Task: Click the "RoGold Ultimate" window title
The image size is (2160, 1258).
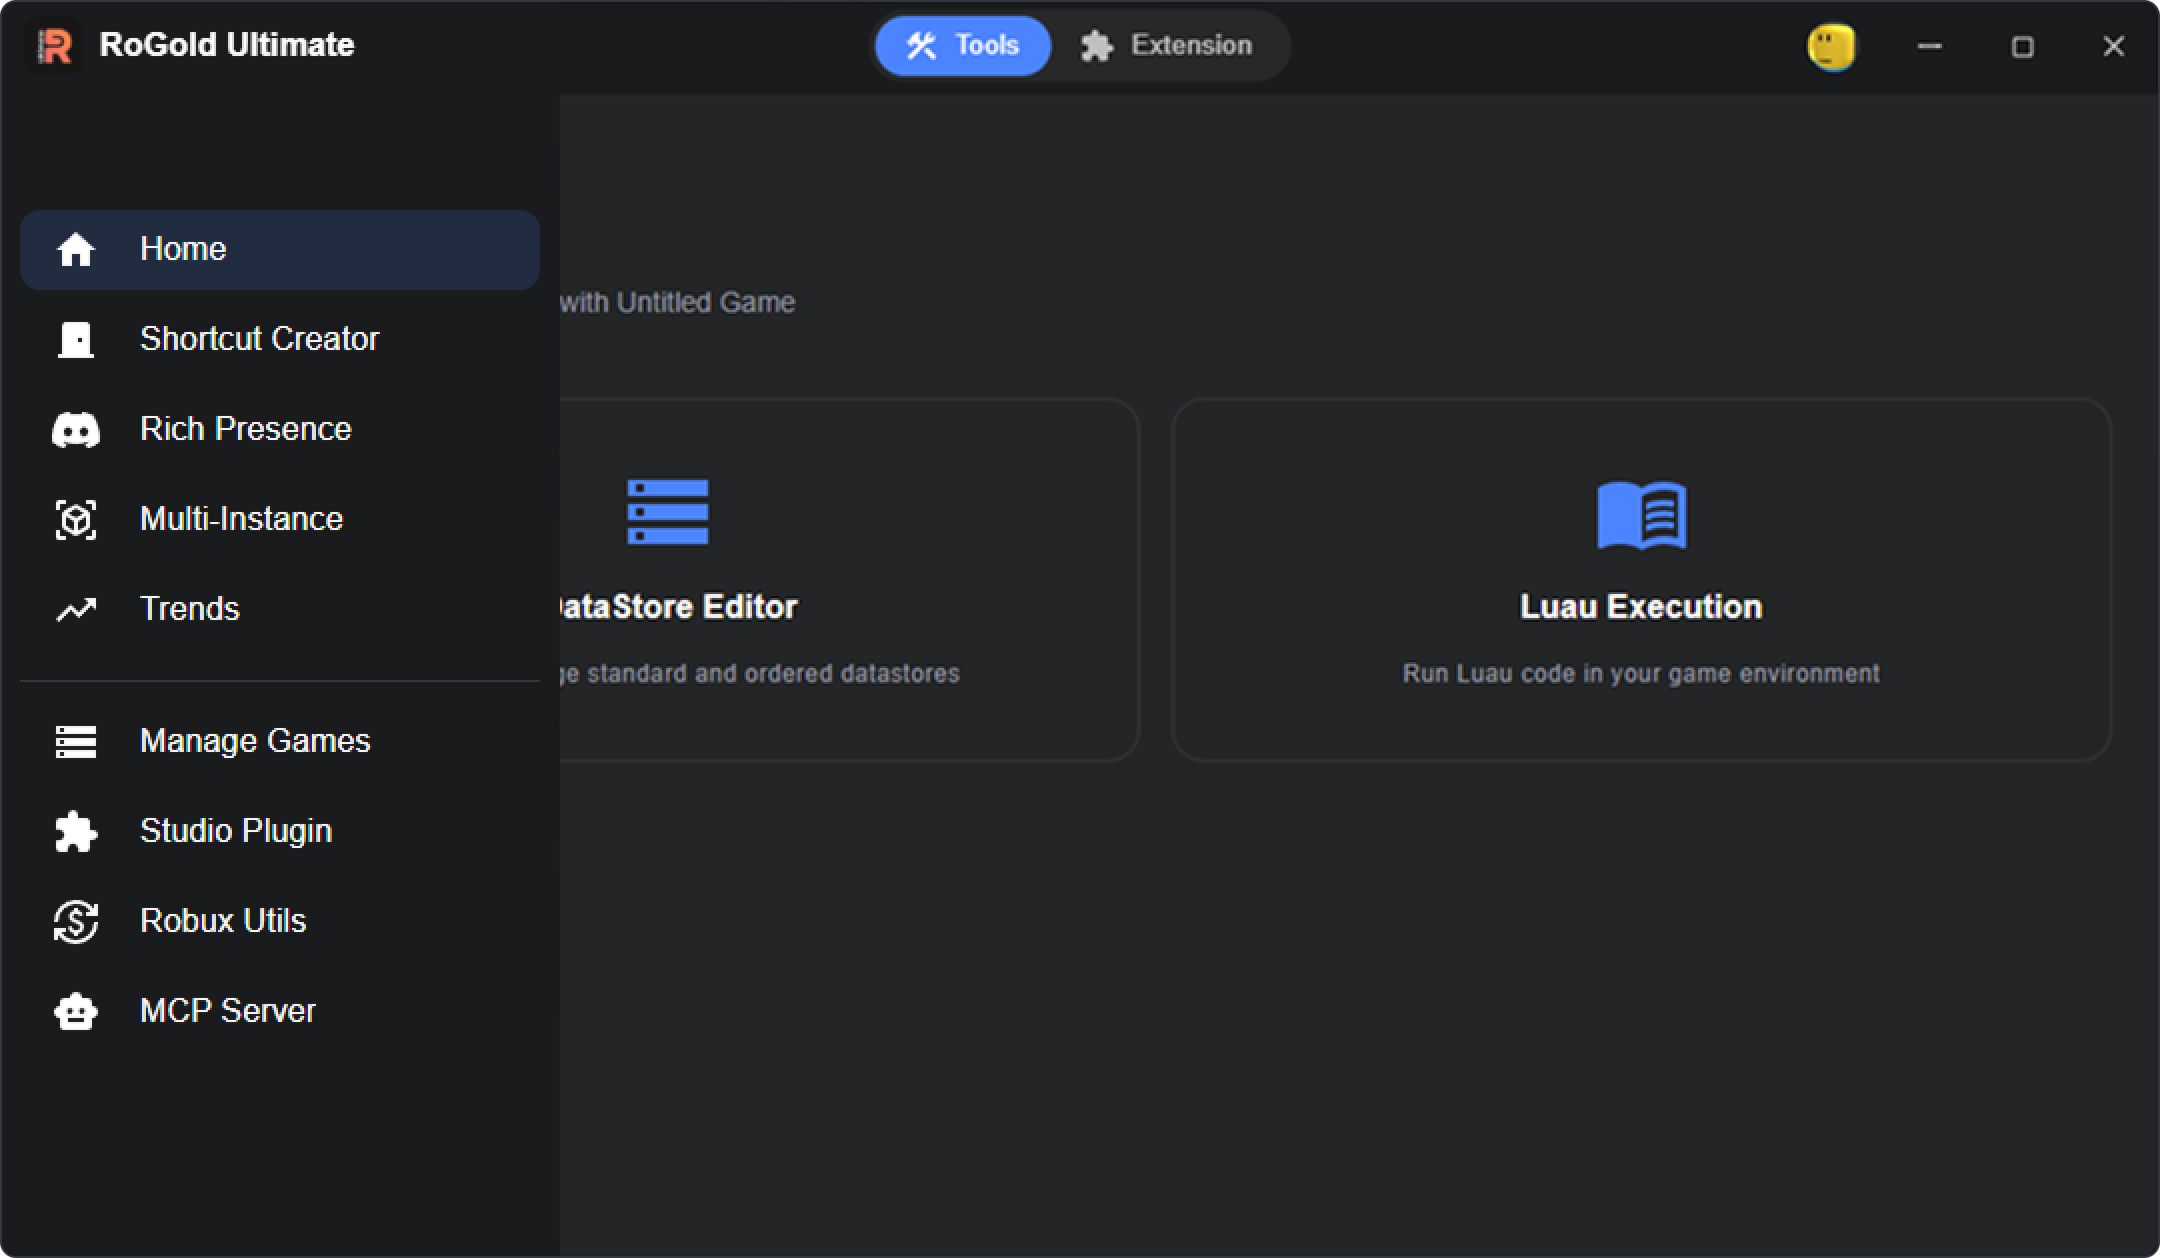Action: 227,45
